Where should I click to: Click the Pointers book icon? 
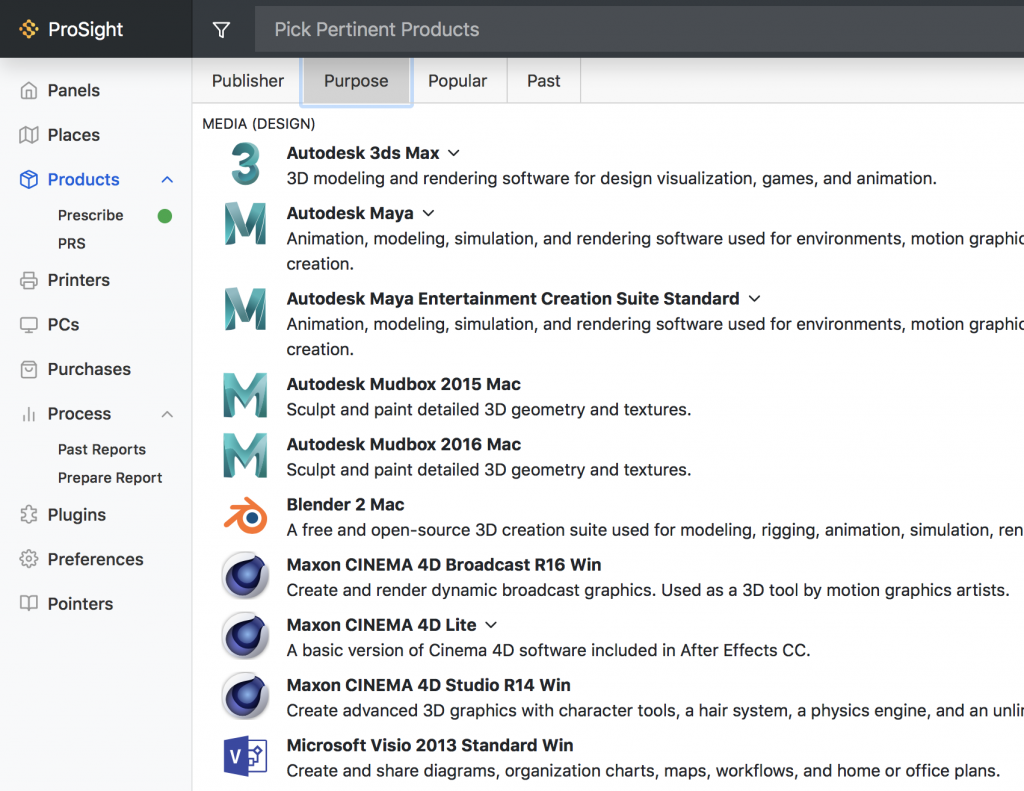tap(29, 603)
